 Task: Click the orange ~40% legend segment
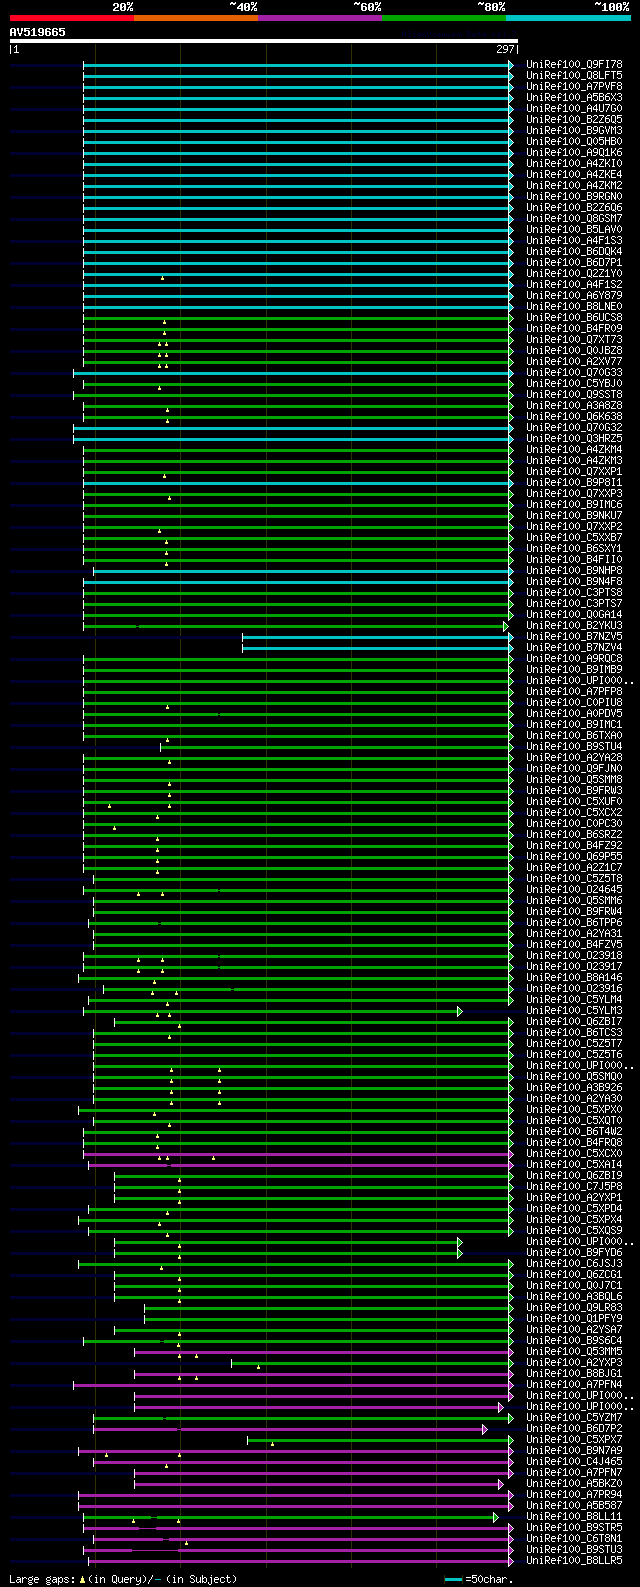pos(195,18)
